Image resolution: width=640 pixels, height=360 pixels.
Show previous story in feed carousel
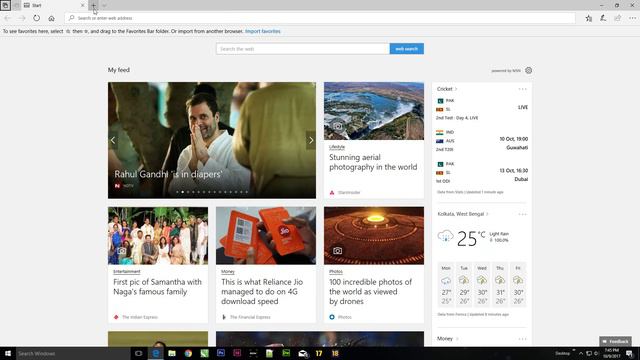pyautogui.click(x=113, y=140)
